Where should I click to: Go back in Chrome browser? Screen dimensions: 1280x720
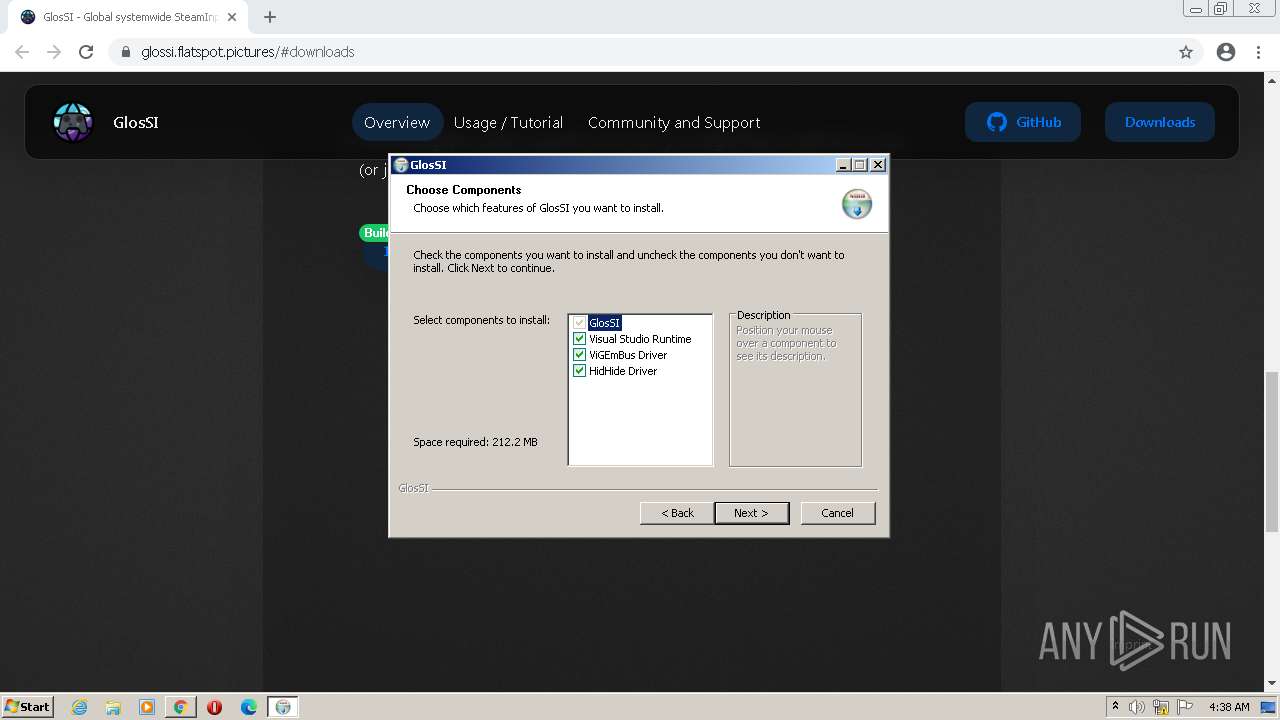(x=22, y=52)
